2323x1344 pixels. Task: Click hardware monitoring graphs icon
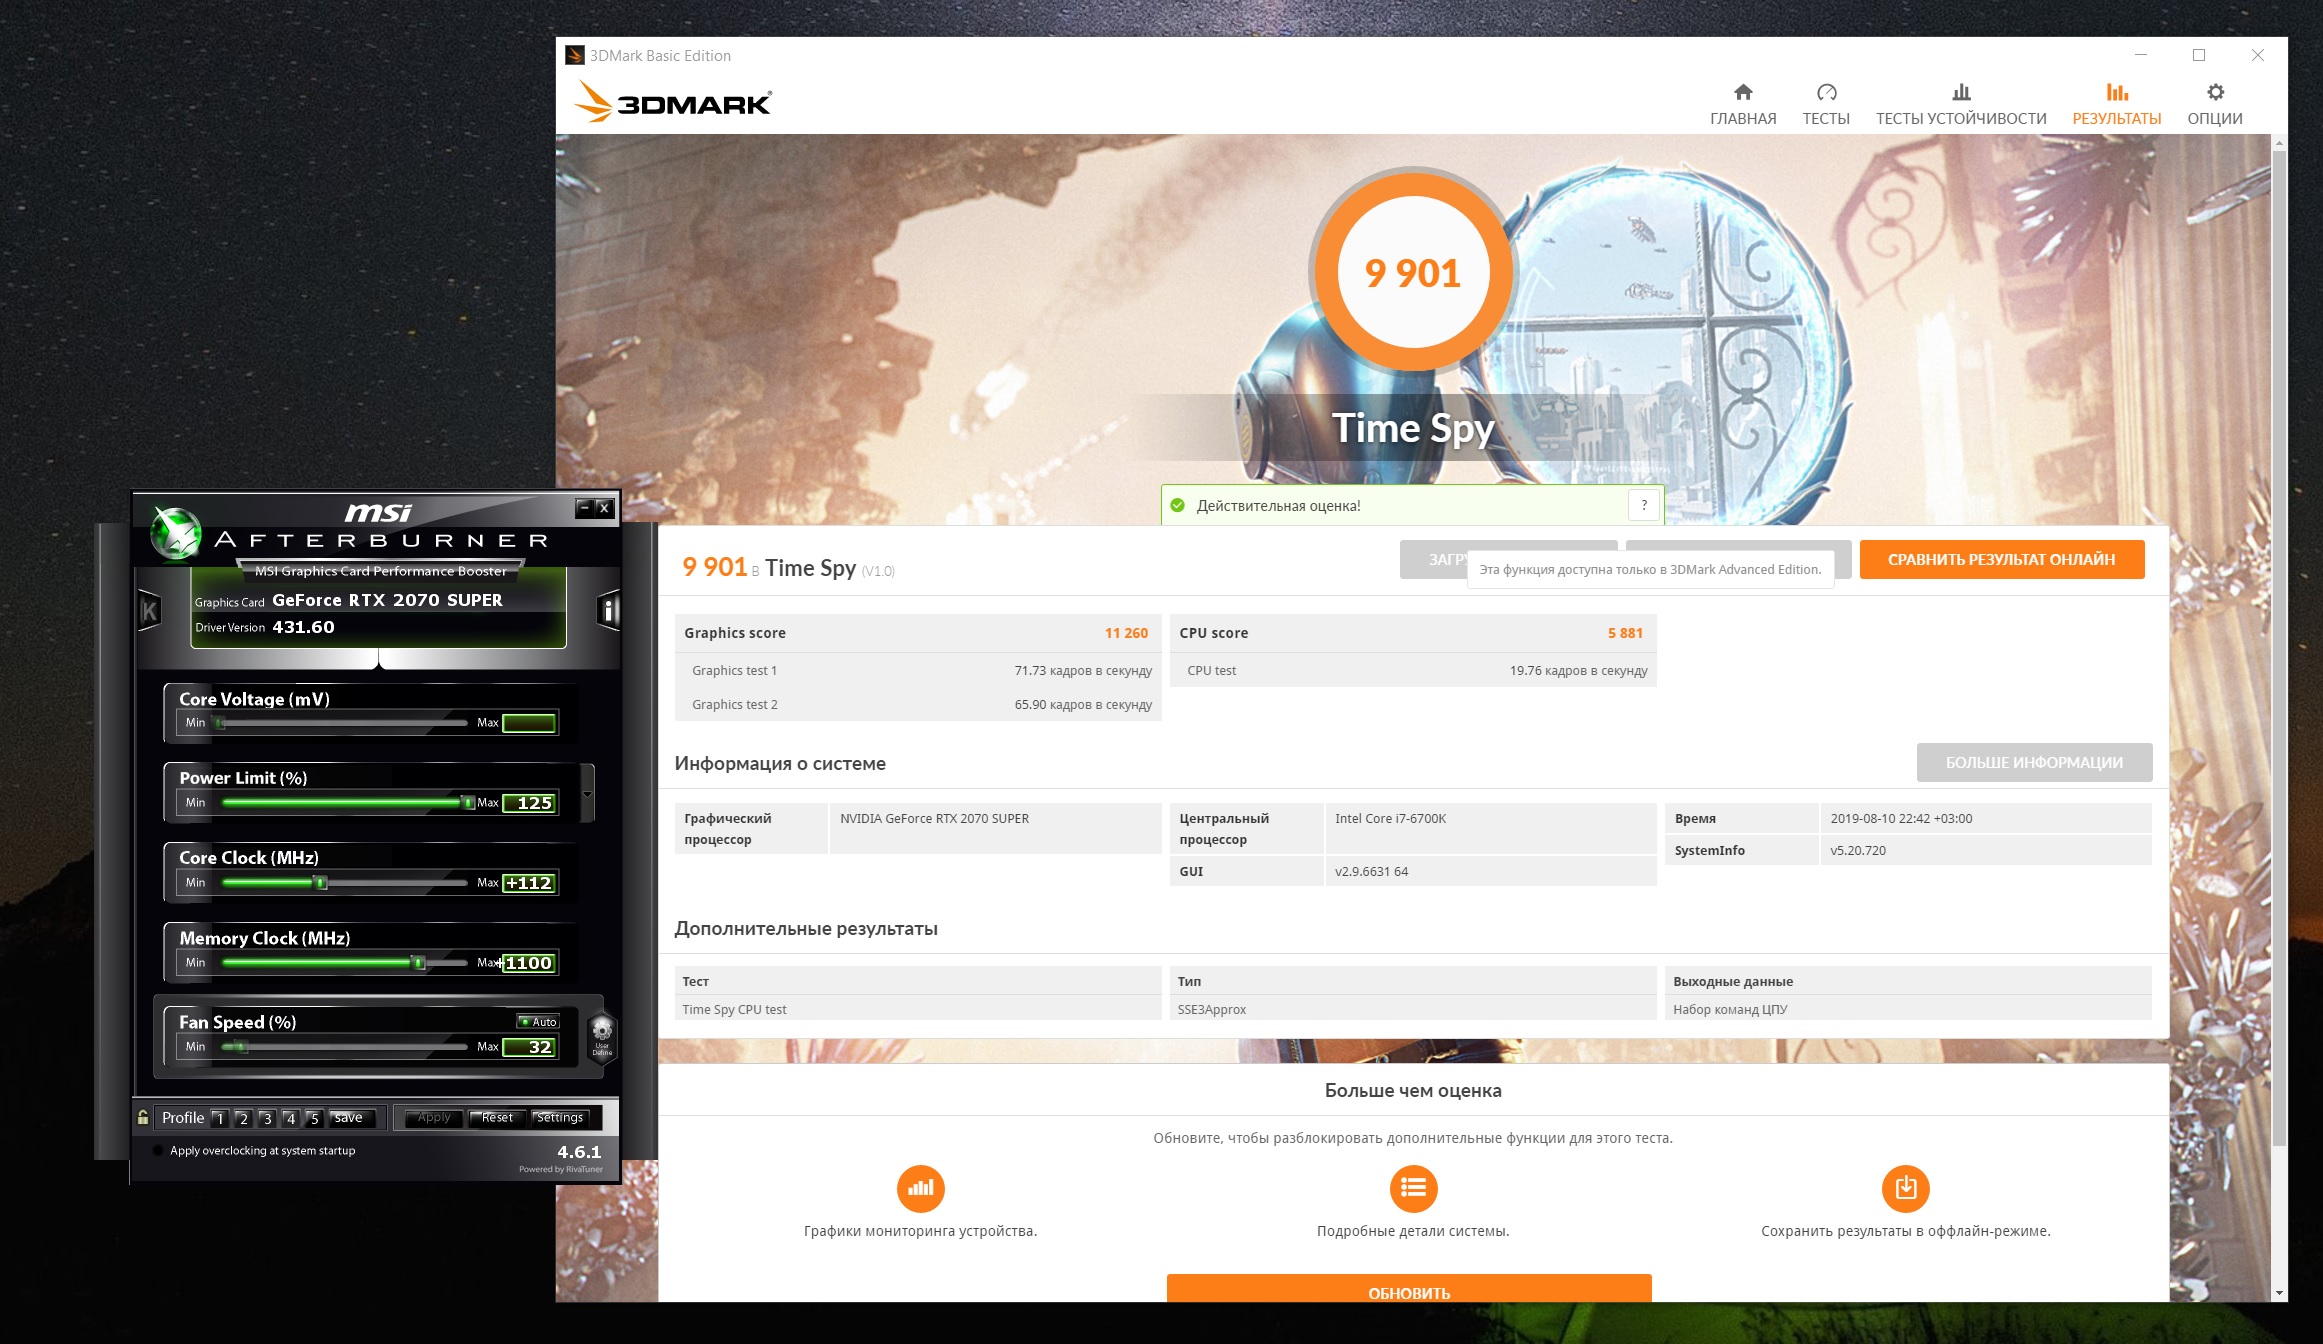[x=920, y=1188]
